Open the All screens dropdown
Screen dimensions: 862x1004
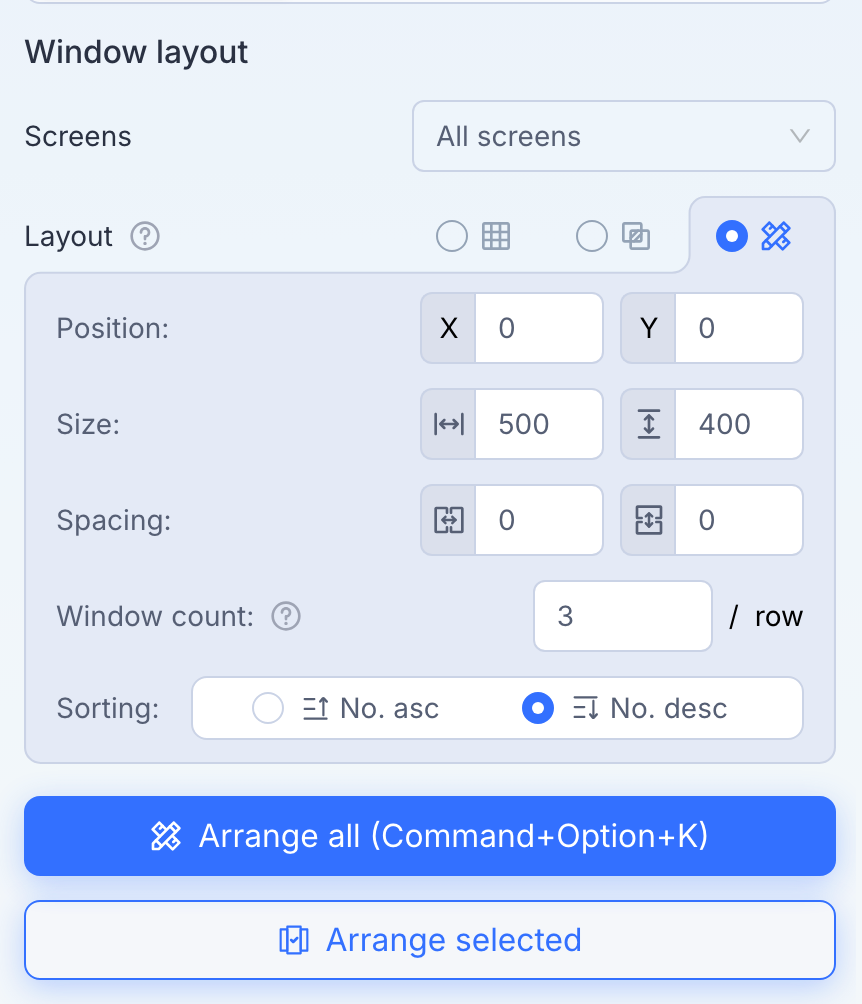624,136
